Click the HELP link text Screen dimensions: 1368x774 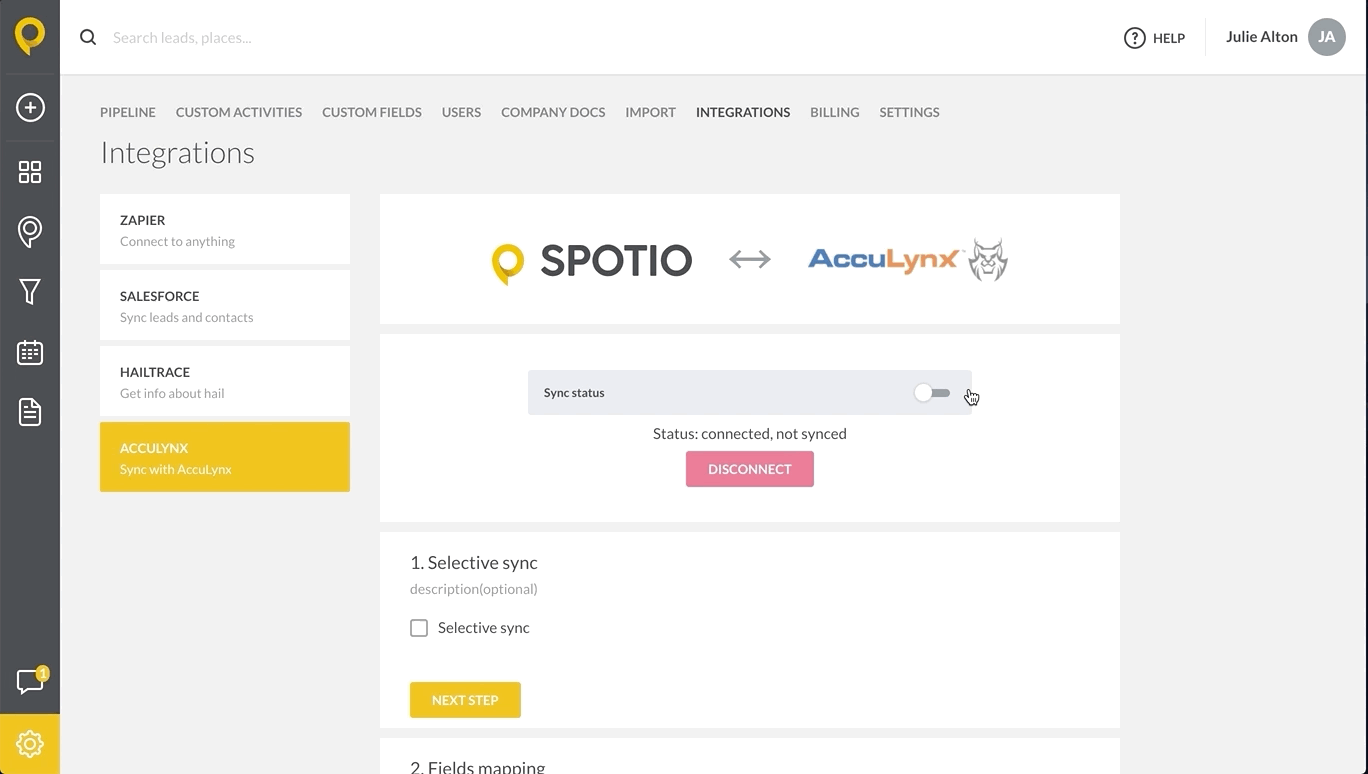tap(1169, 38)
